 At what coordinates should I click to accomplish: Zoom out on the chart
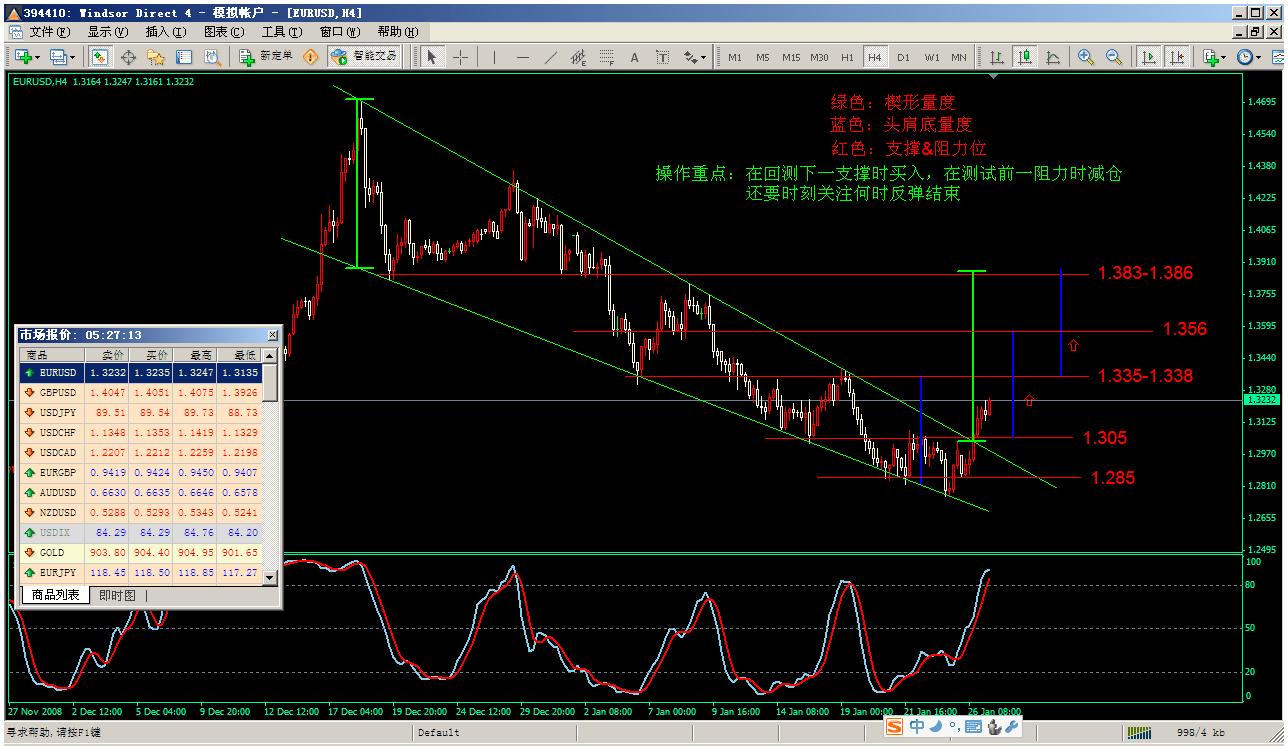click(x=1114, y=57)
